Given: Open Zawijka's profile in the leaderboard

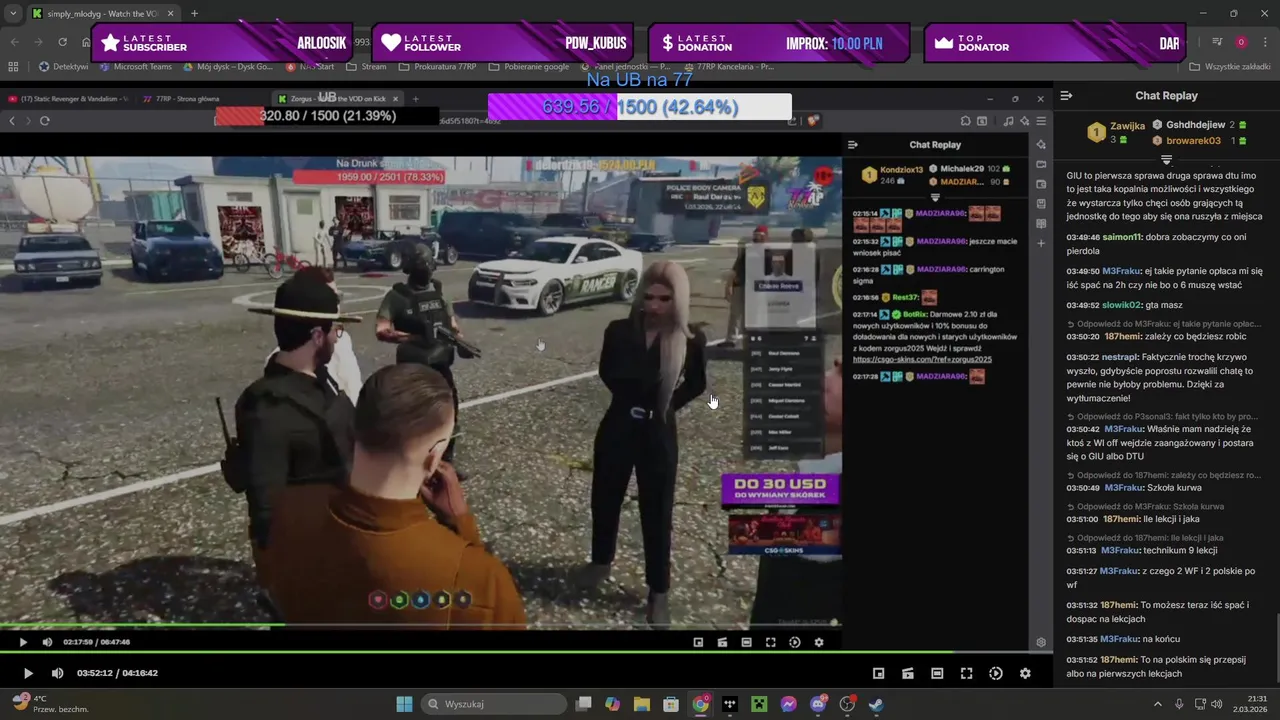Looking at the screenshot, I should tap(1127, 126).
